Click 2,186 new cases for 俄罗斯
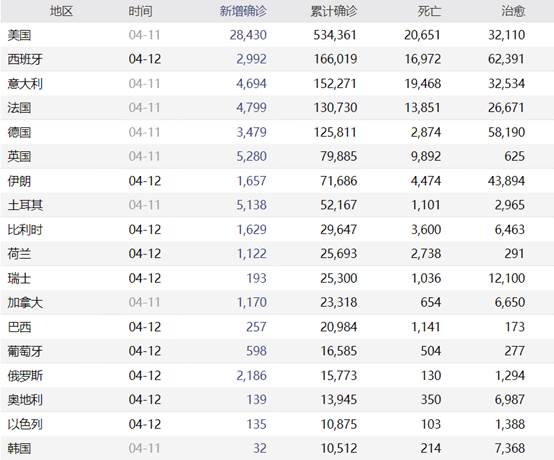This screenshot has height=460, width=554. coord(252,376)
